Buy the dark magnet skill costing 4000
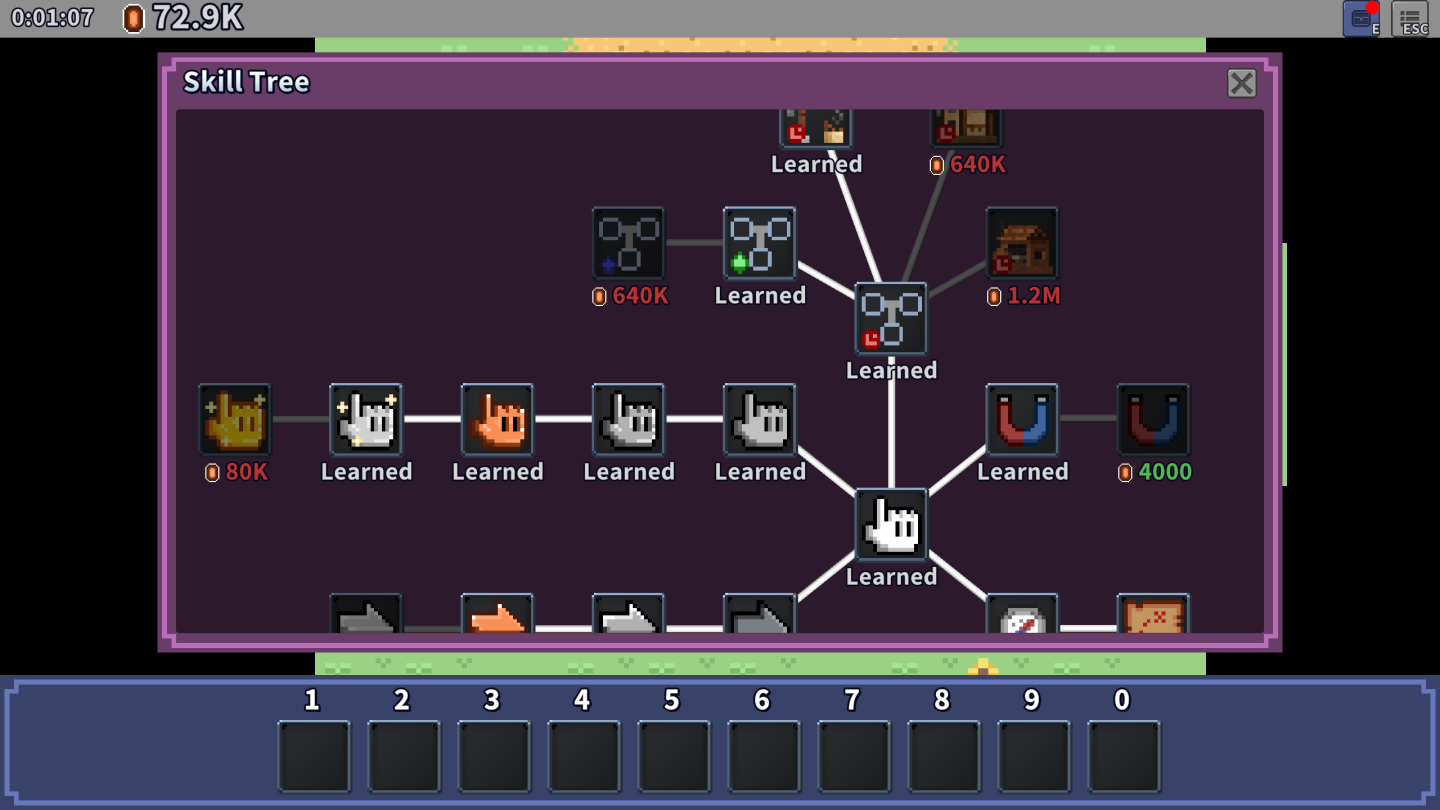Image resolution: width=1440 pixels, height=810 pixels. click(x=1153, y=420)
